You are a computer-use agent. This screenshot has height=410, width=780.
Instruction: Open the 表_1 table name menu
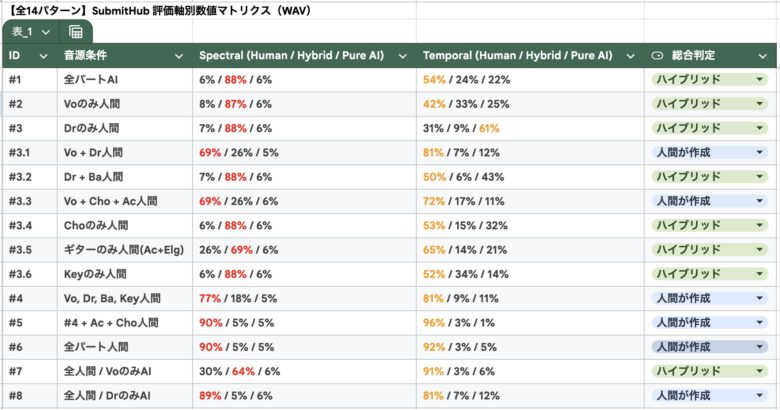(x=30, y=32)
